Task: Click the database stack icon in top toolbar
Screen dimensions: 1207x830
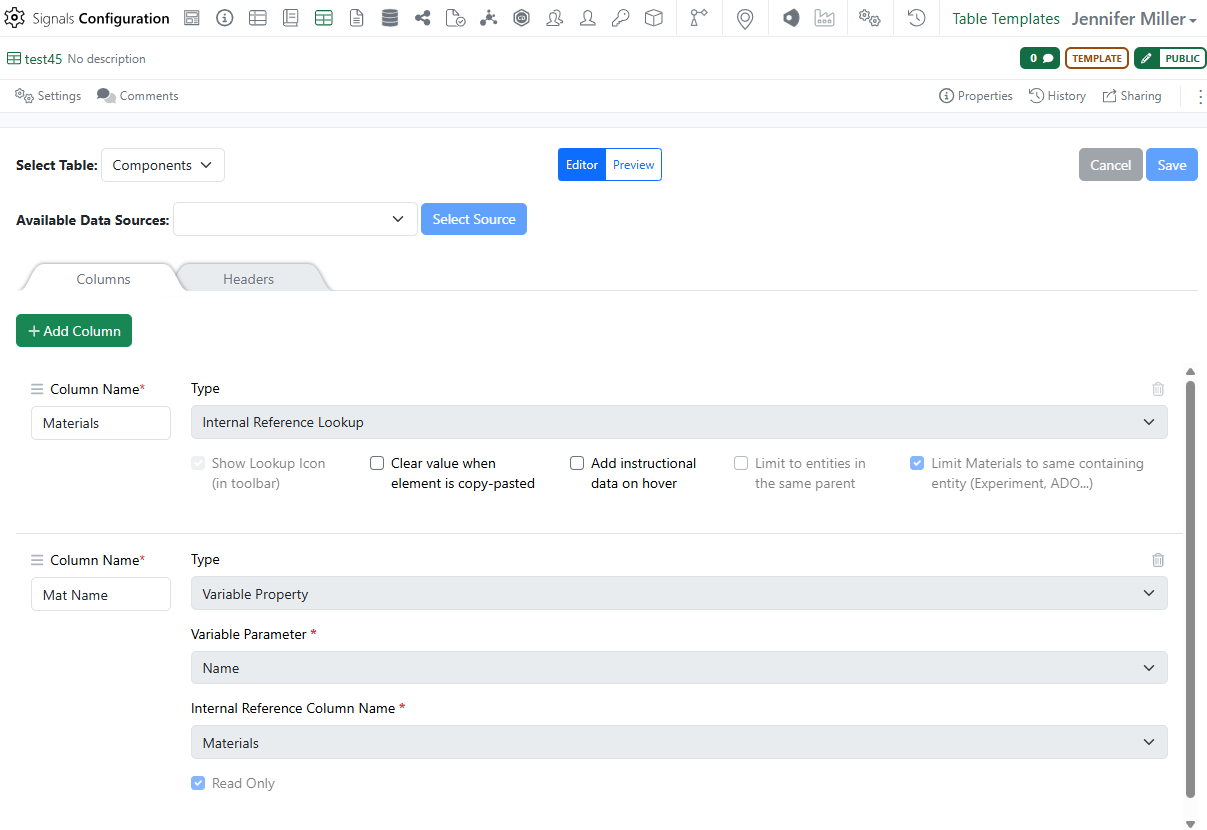Action: click(390, 18)
